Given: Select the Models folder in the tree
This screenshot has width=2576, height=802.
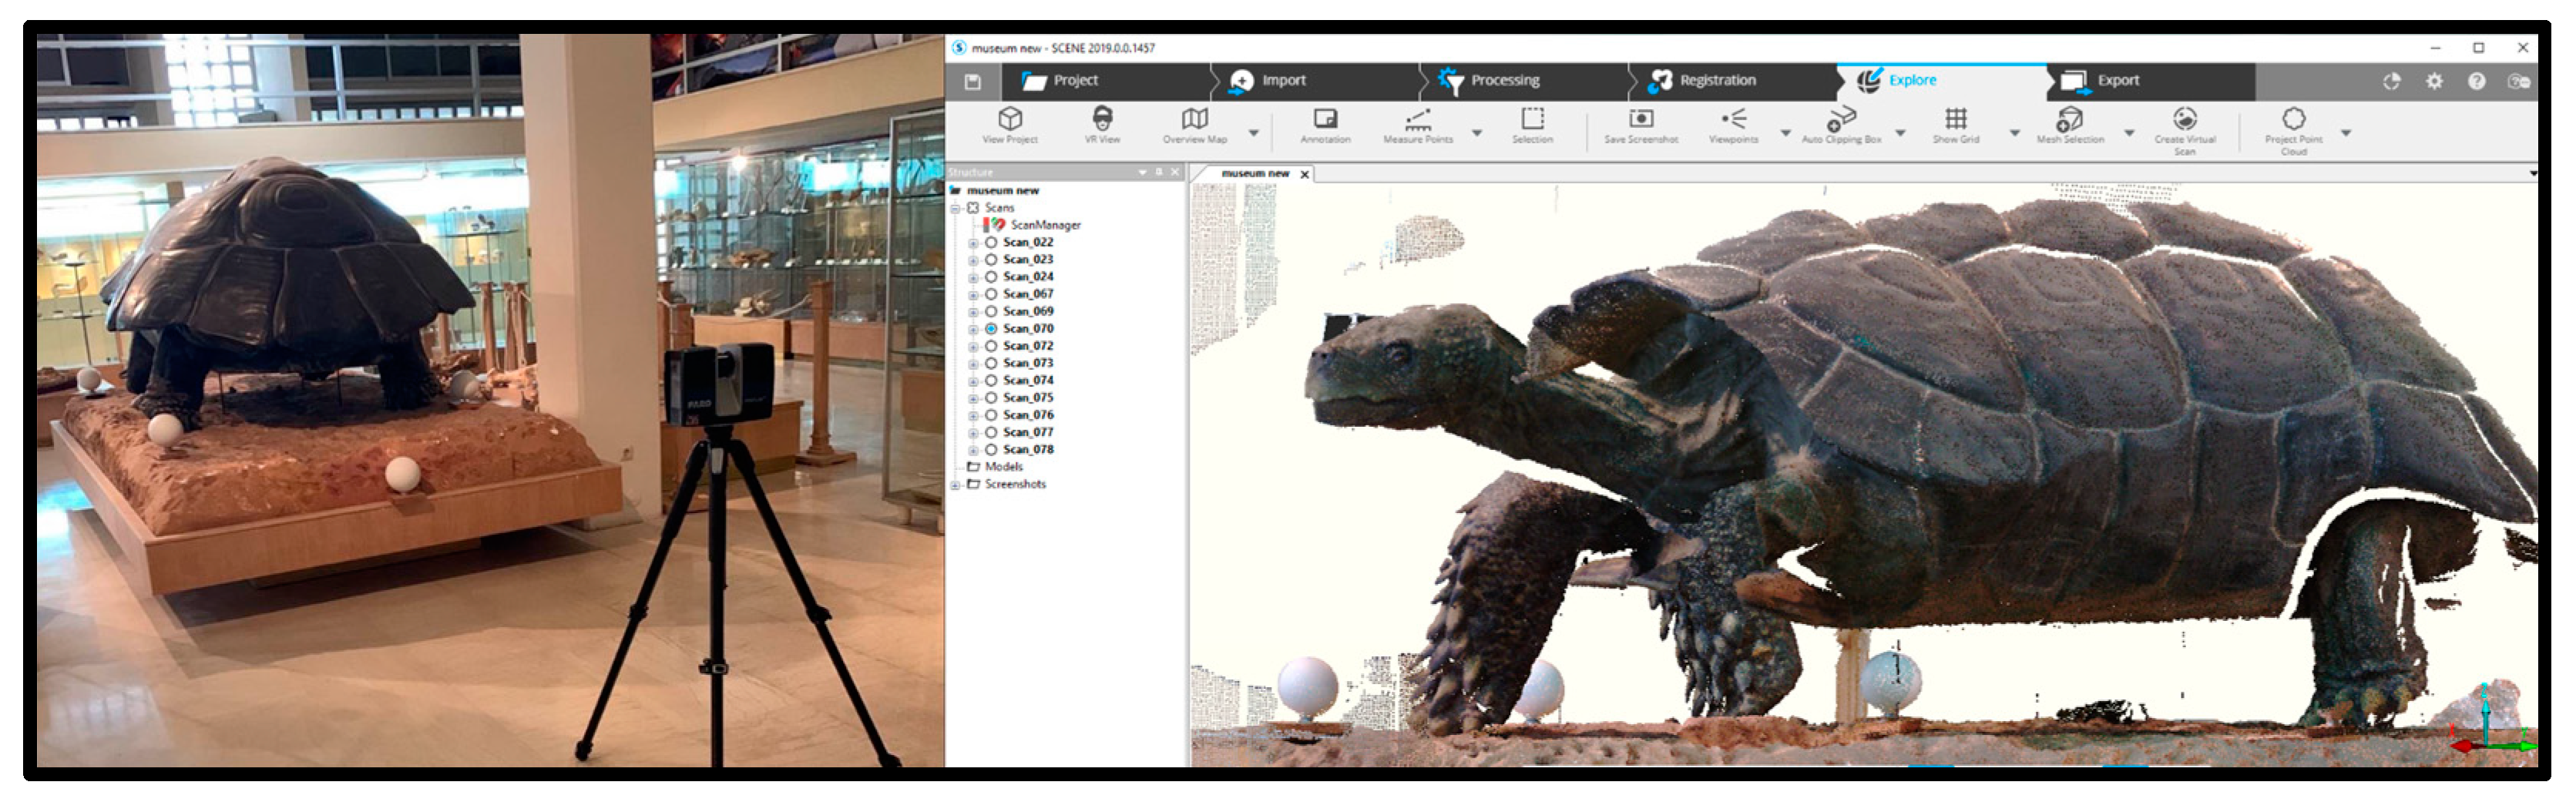Looking at the screenshot, I should pyautogui.click(x=1003, y=467).
